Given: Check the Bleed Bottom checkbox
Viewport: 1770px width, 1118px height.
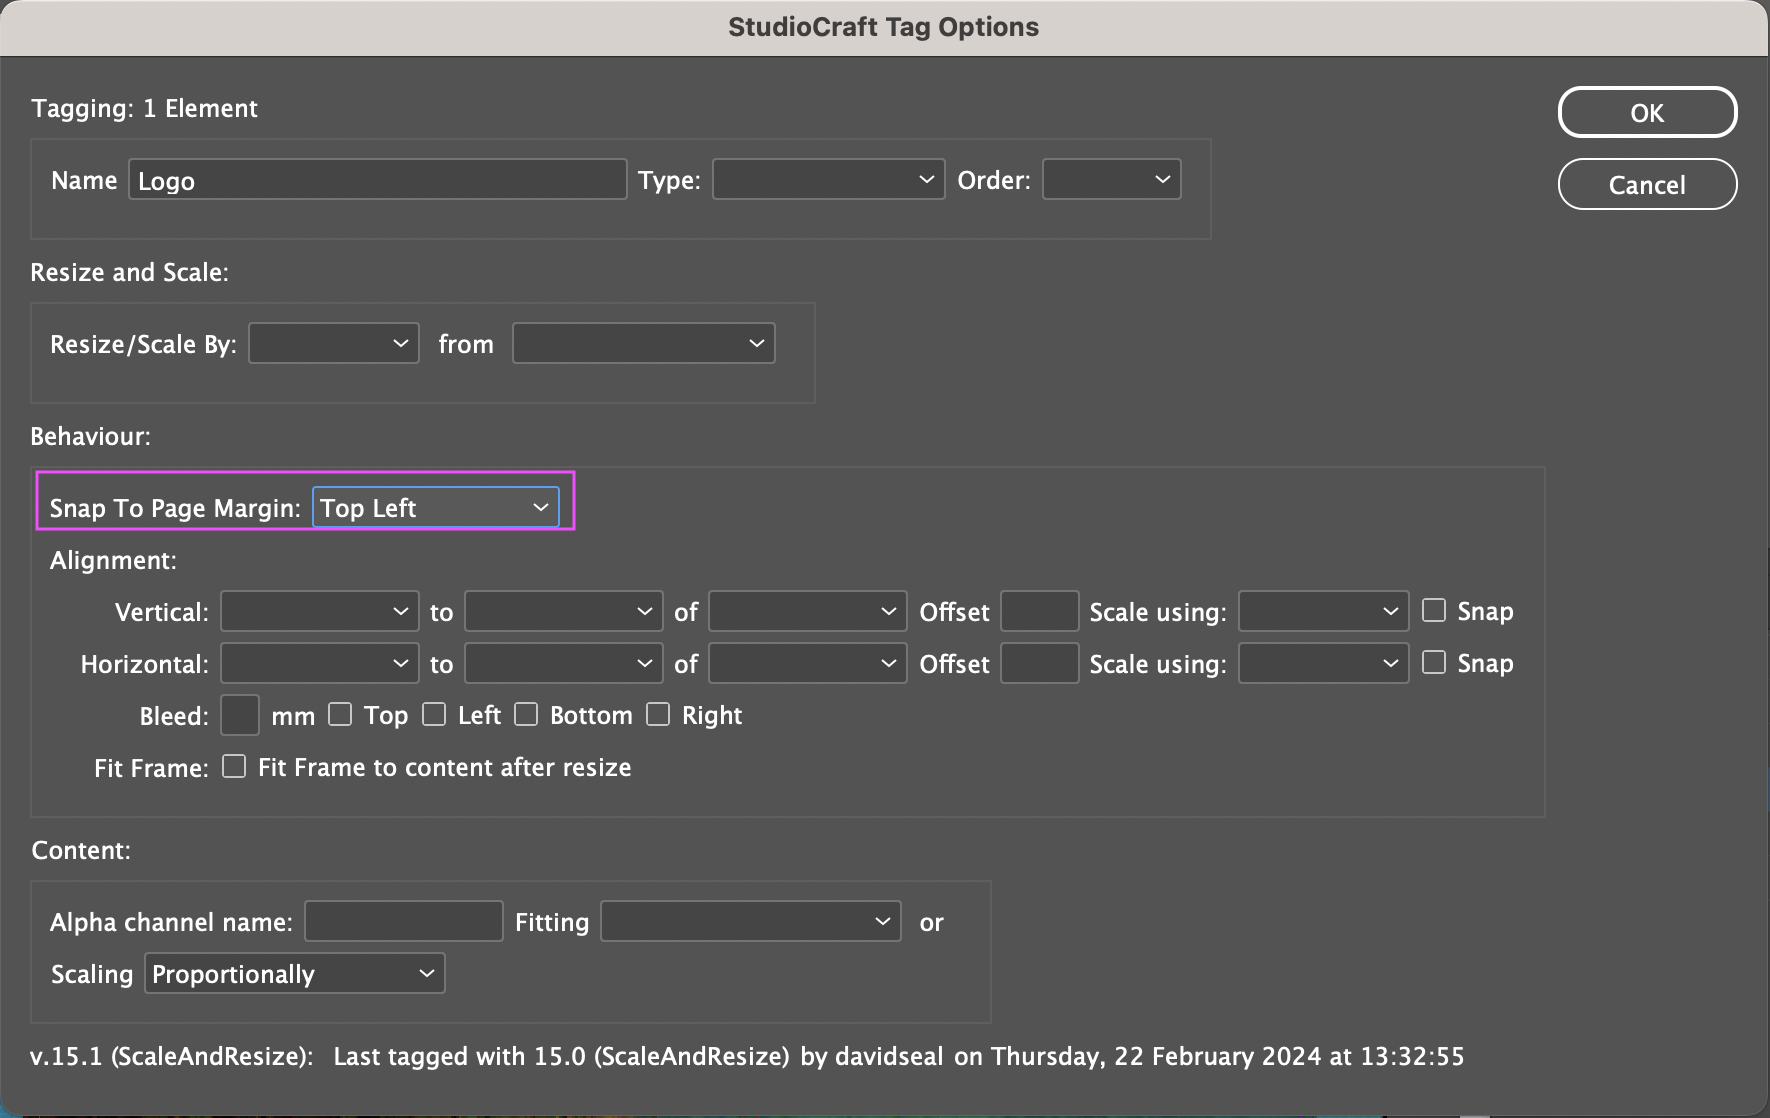Looking at the screenshot, I should pyautogui.click(x=526, y=714).
